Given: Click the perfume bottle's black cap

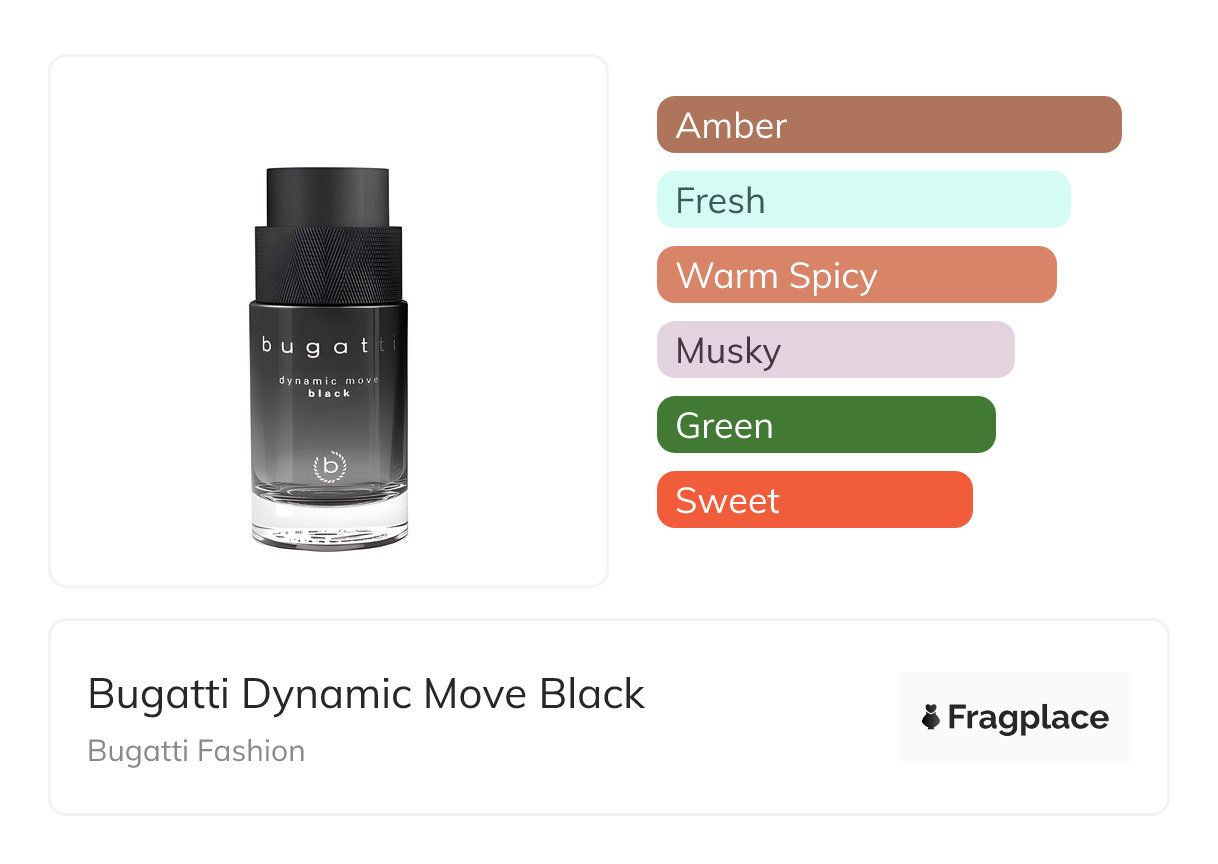Looking at the screenshot, I should (328, 196).
